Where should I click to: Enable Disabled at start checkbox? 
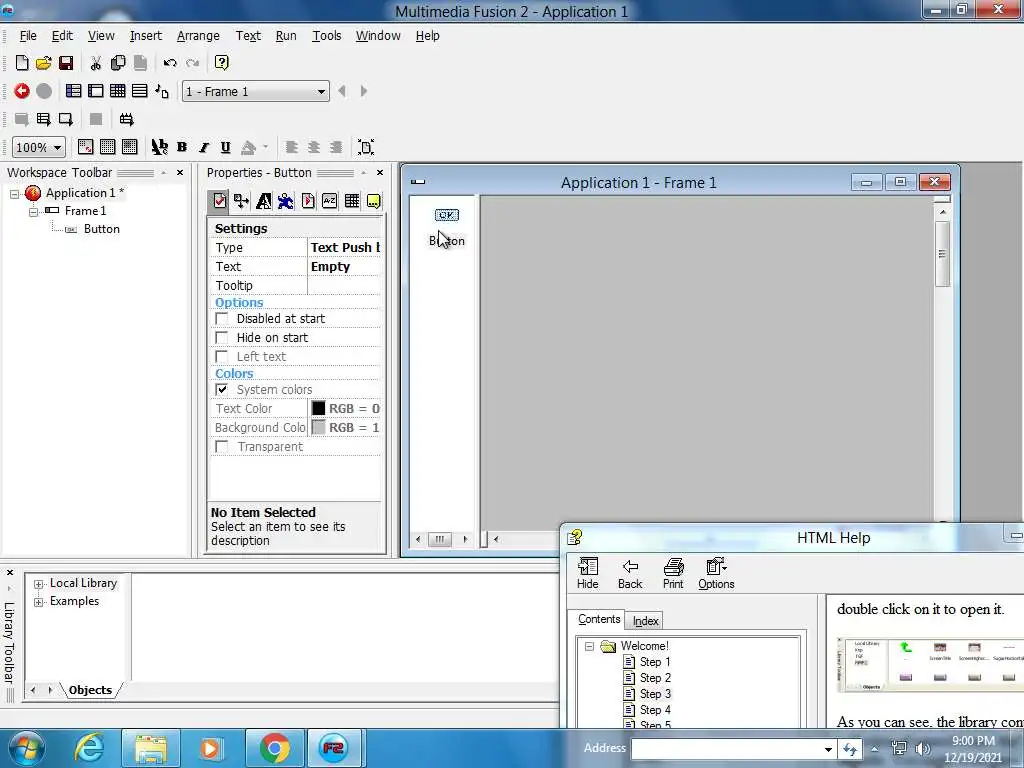pos(222,319)
